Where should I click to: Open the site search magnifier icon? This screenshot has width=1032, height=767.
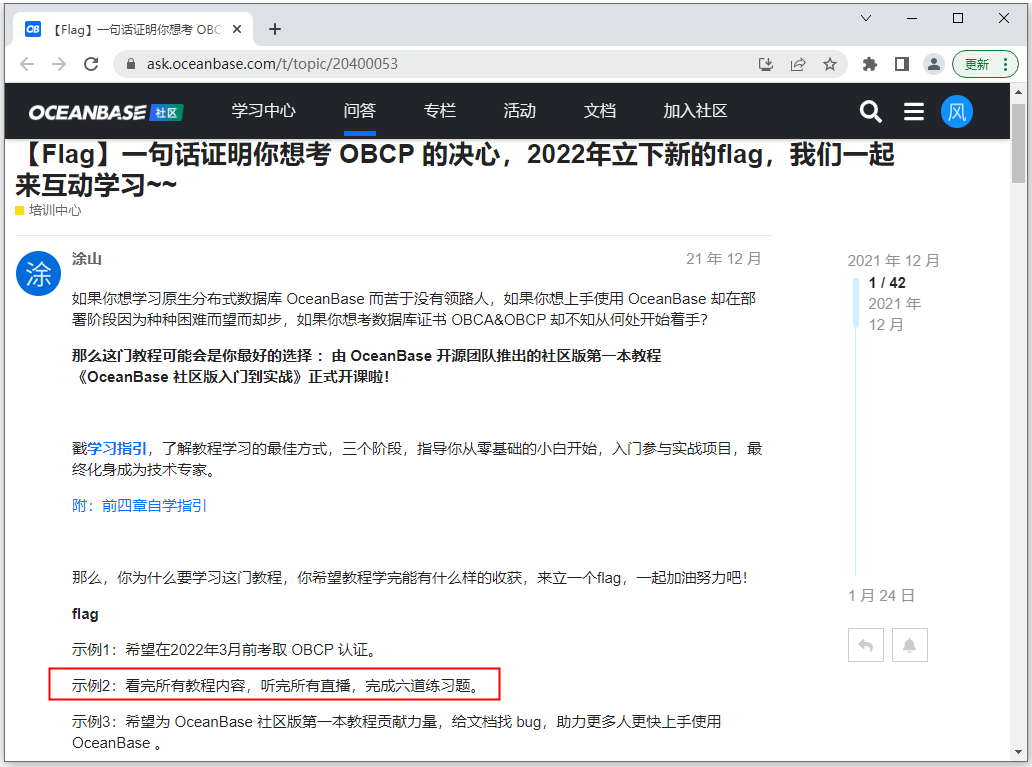[870, 111]
